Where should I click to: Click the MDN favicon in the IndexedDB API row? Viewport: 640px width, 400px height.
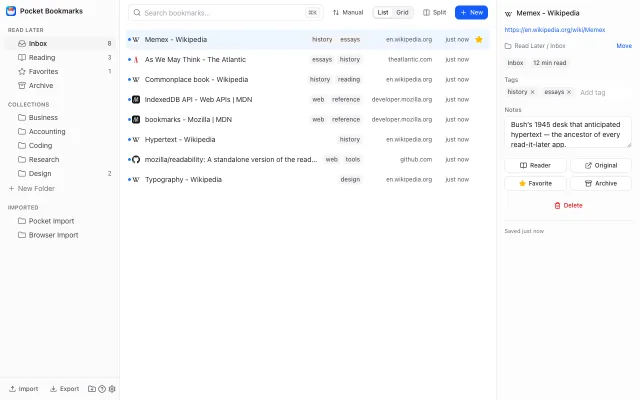coord(136,100)
